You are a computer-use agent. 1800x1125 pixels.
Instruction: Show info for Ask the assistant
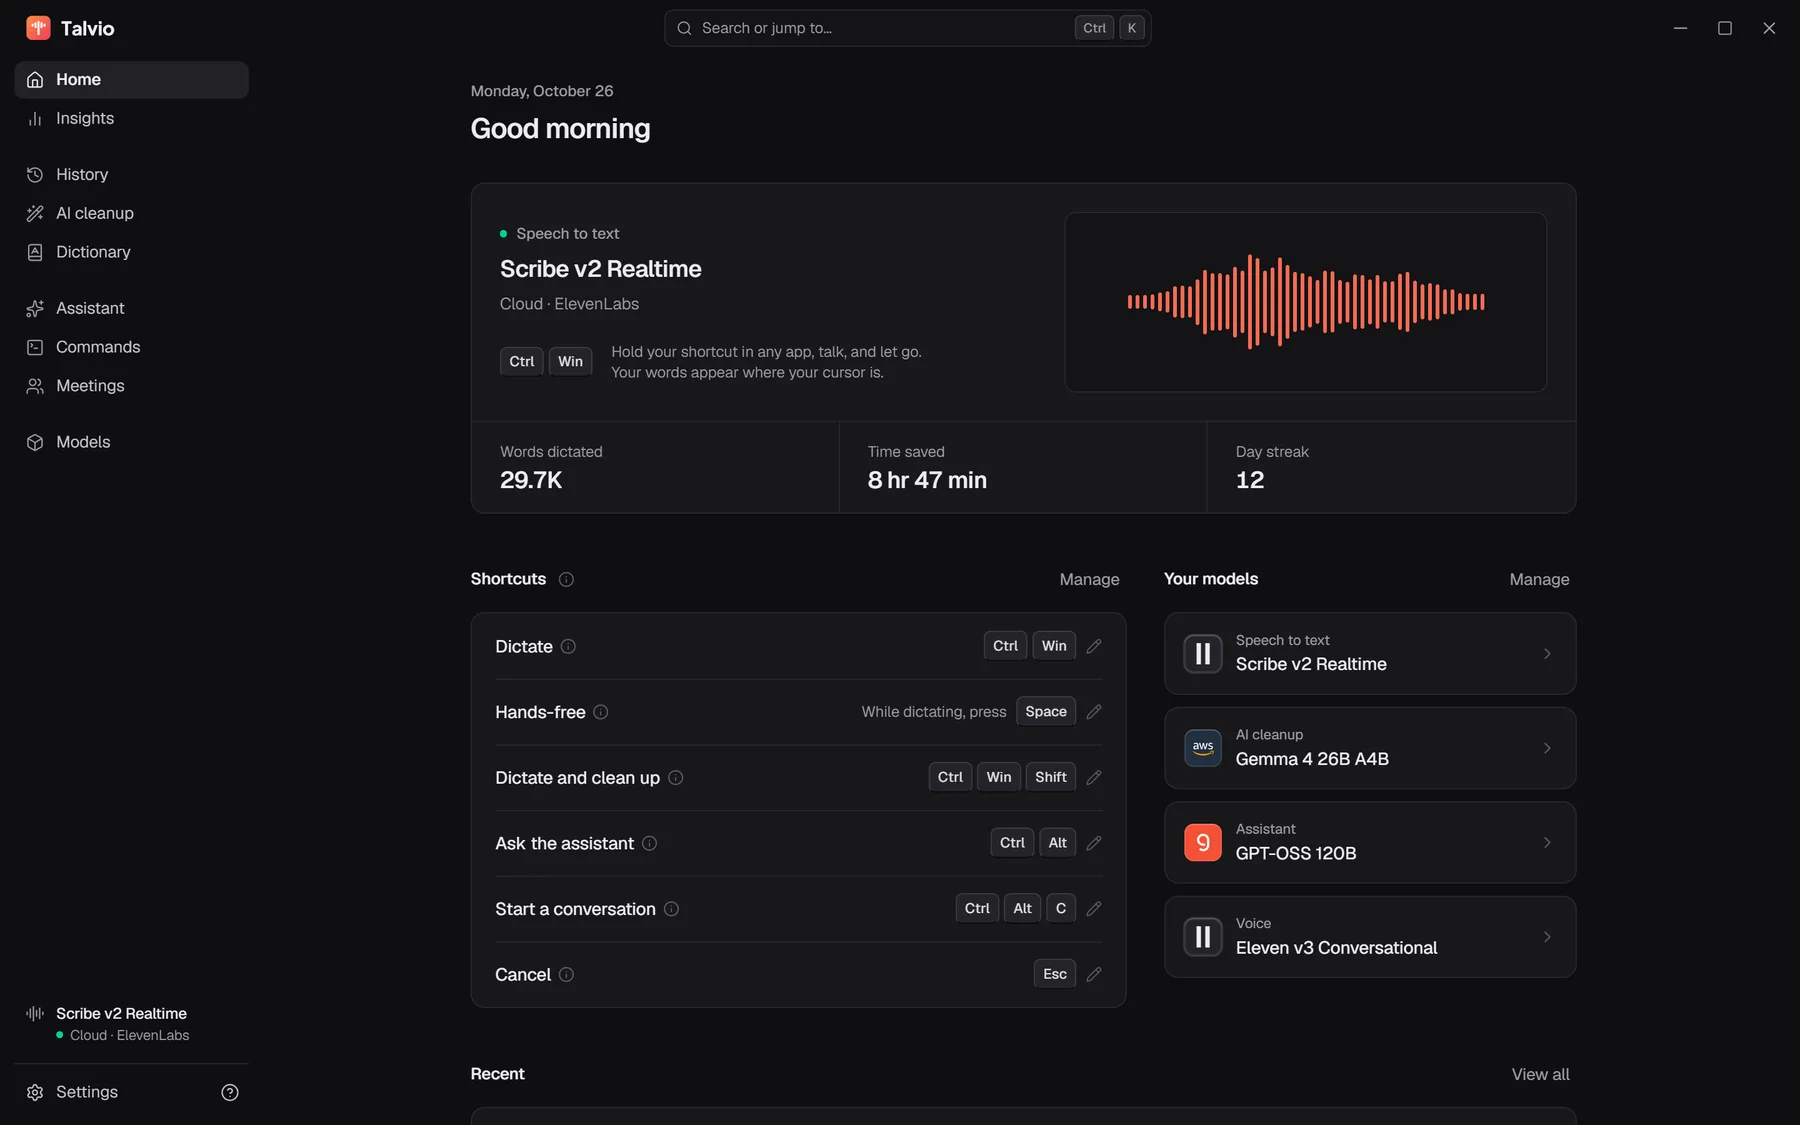coord(650,843)
